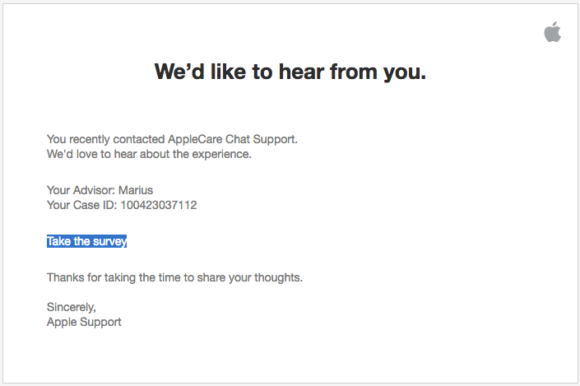Click the We'd like to hear from you headline
580x386 pixels.
pos(290,72)
